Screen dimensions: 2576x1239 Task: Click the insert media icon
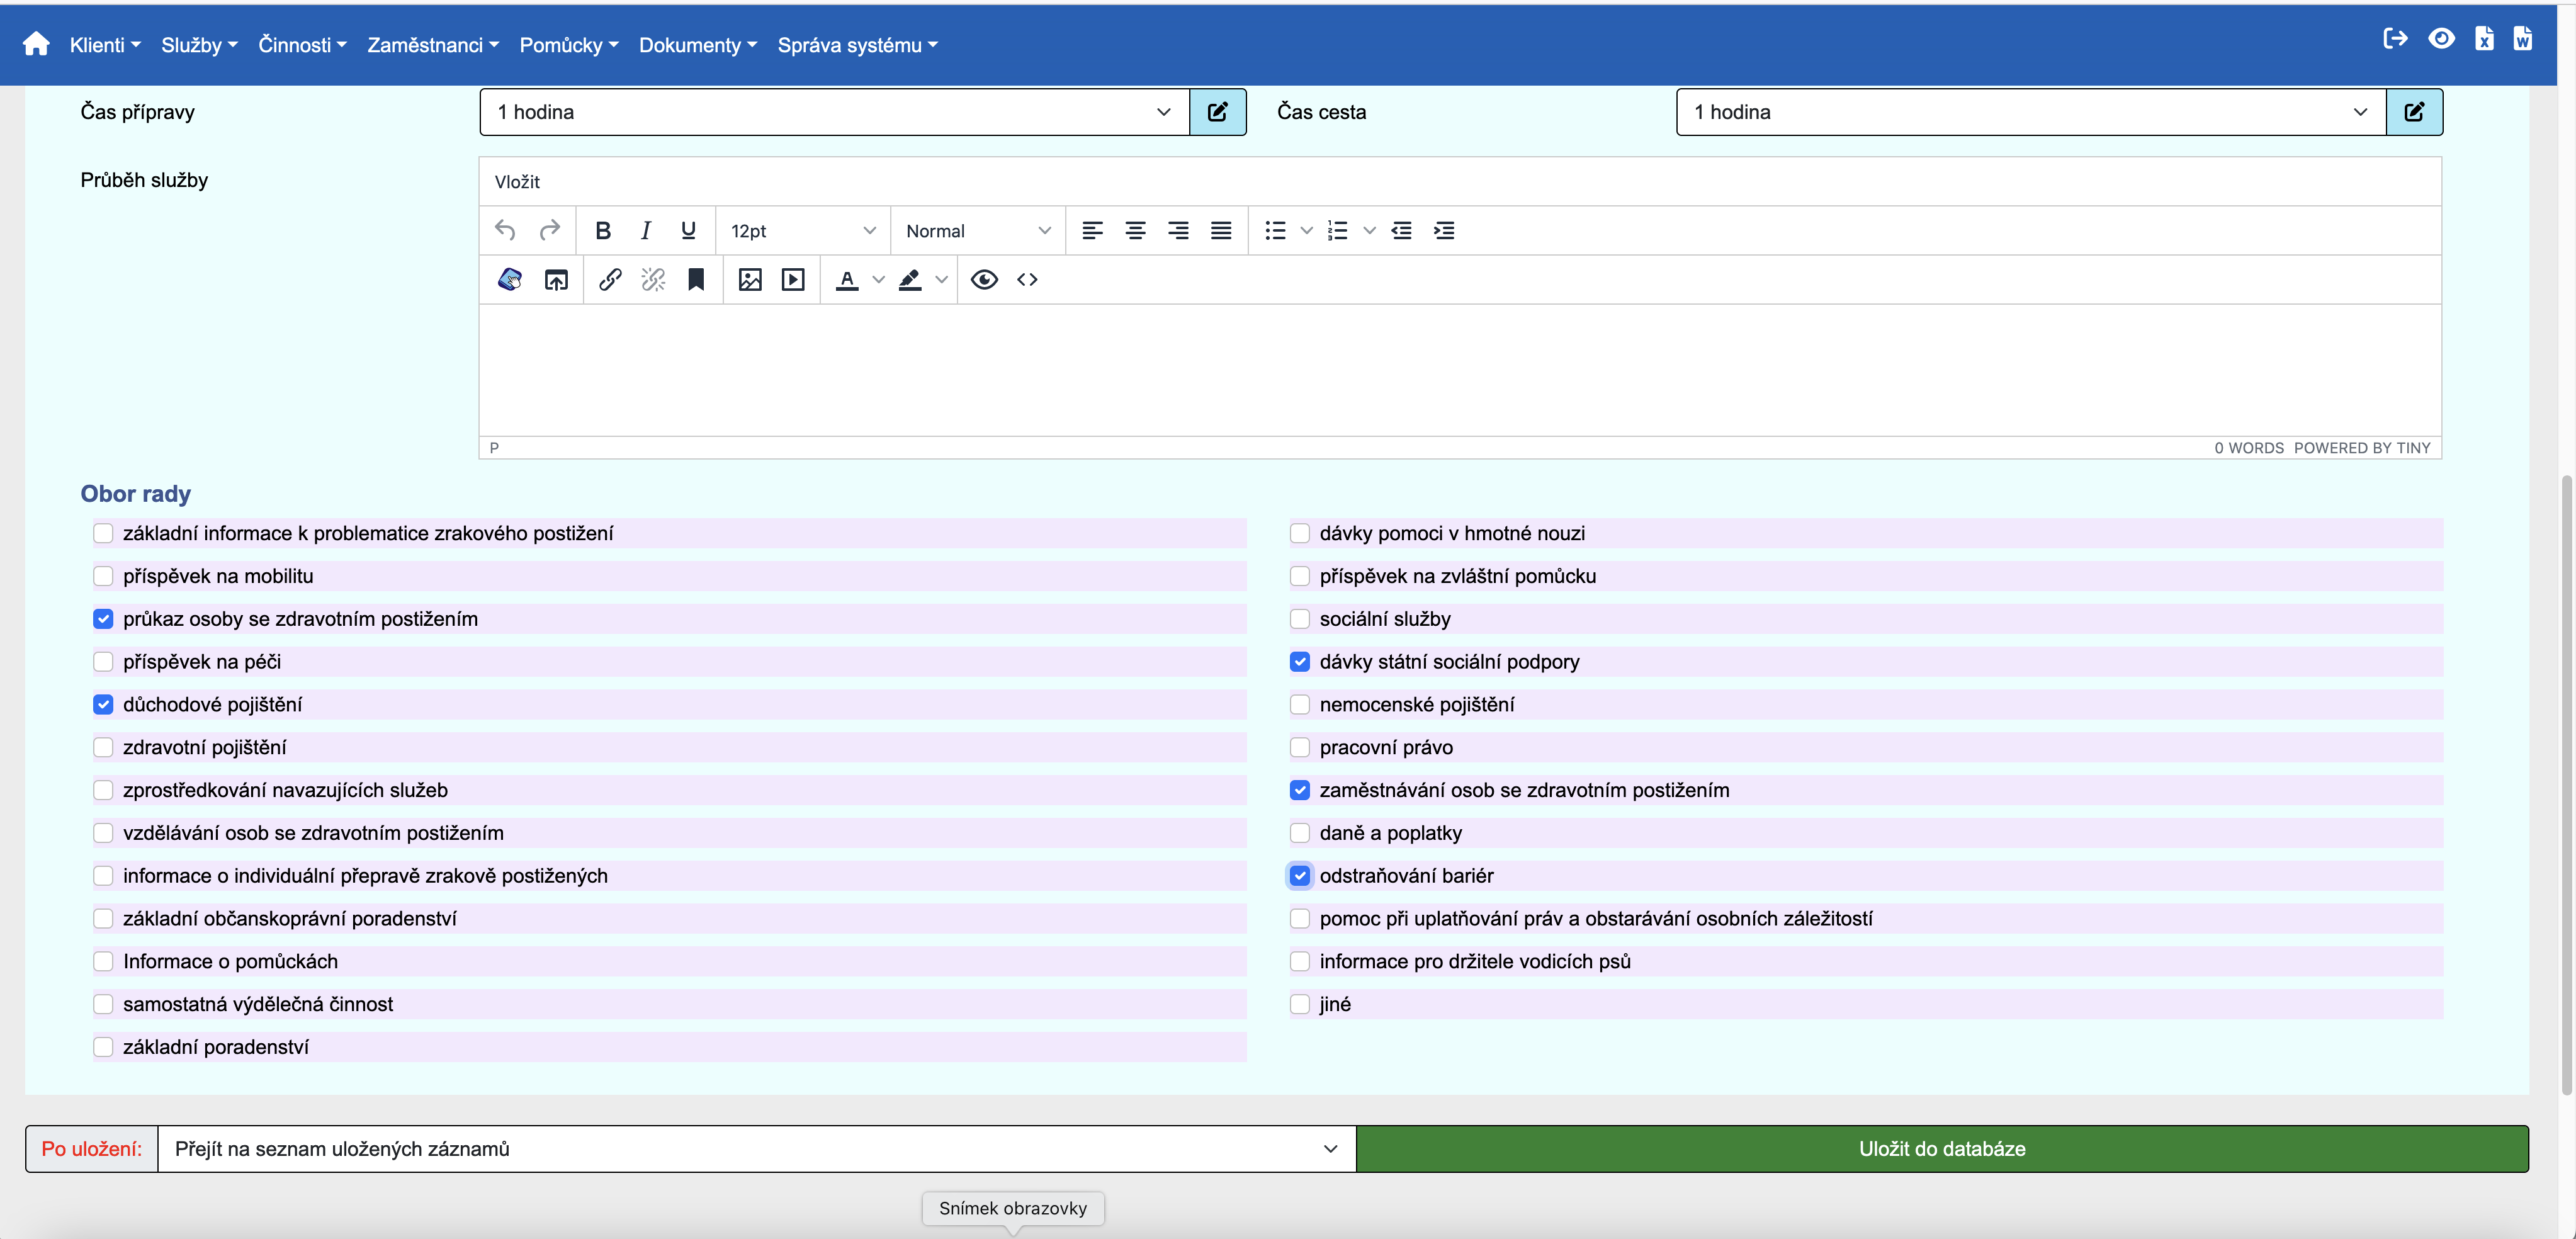(793, 280)
